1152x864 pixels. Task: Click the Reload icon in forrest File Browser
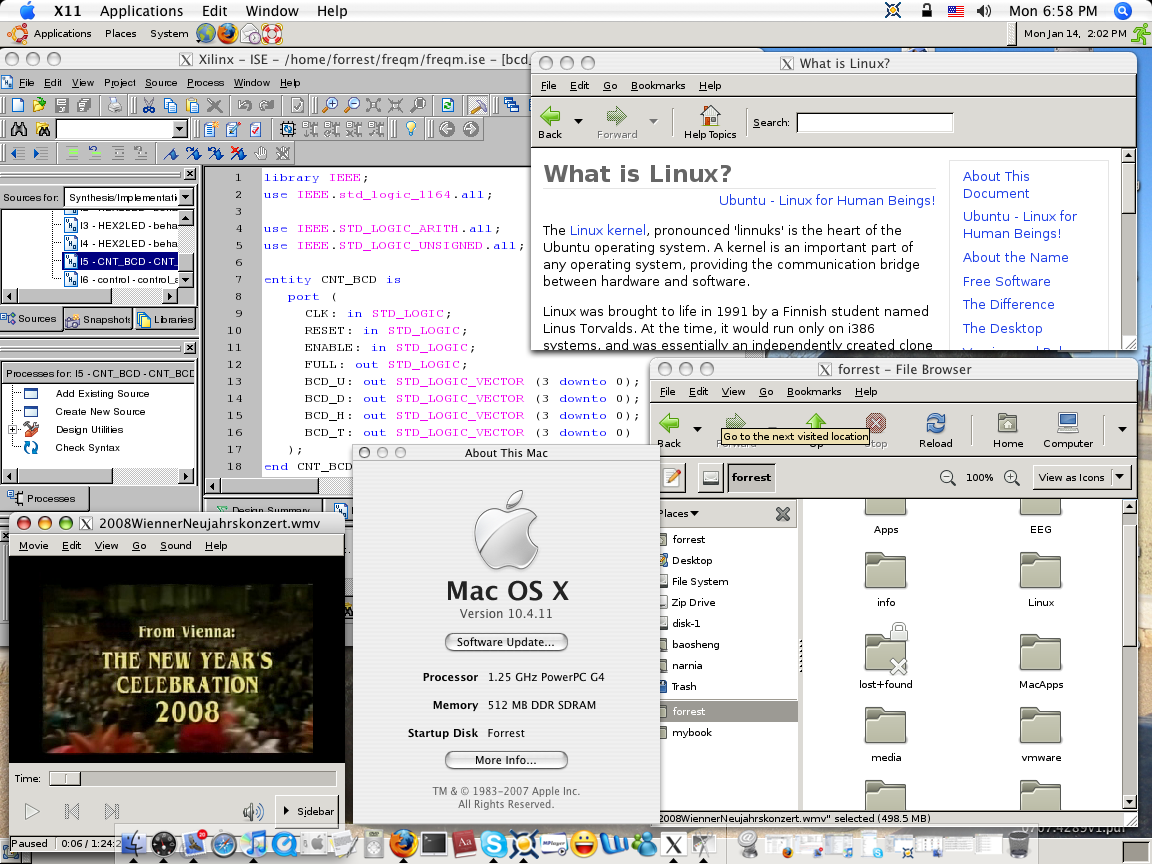pyautogui.click(x=935, y=430)
